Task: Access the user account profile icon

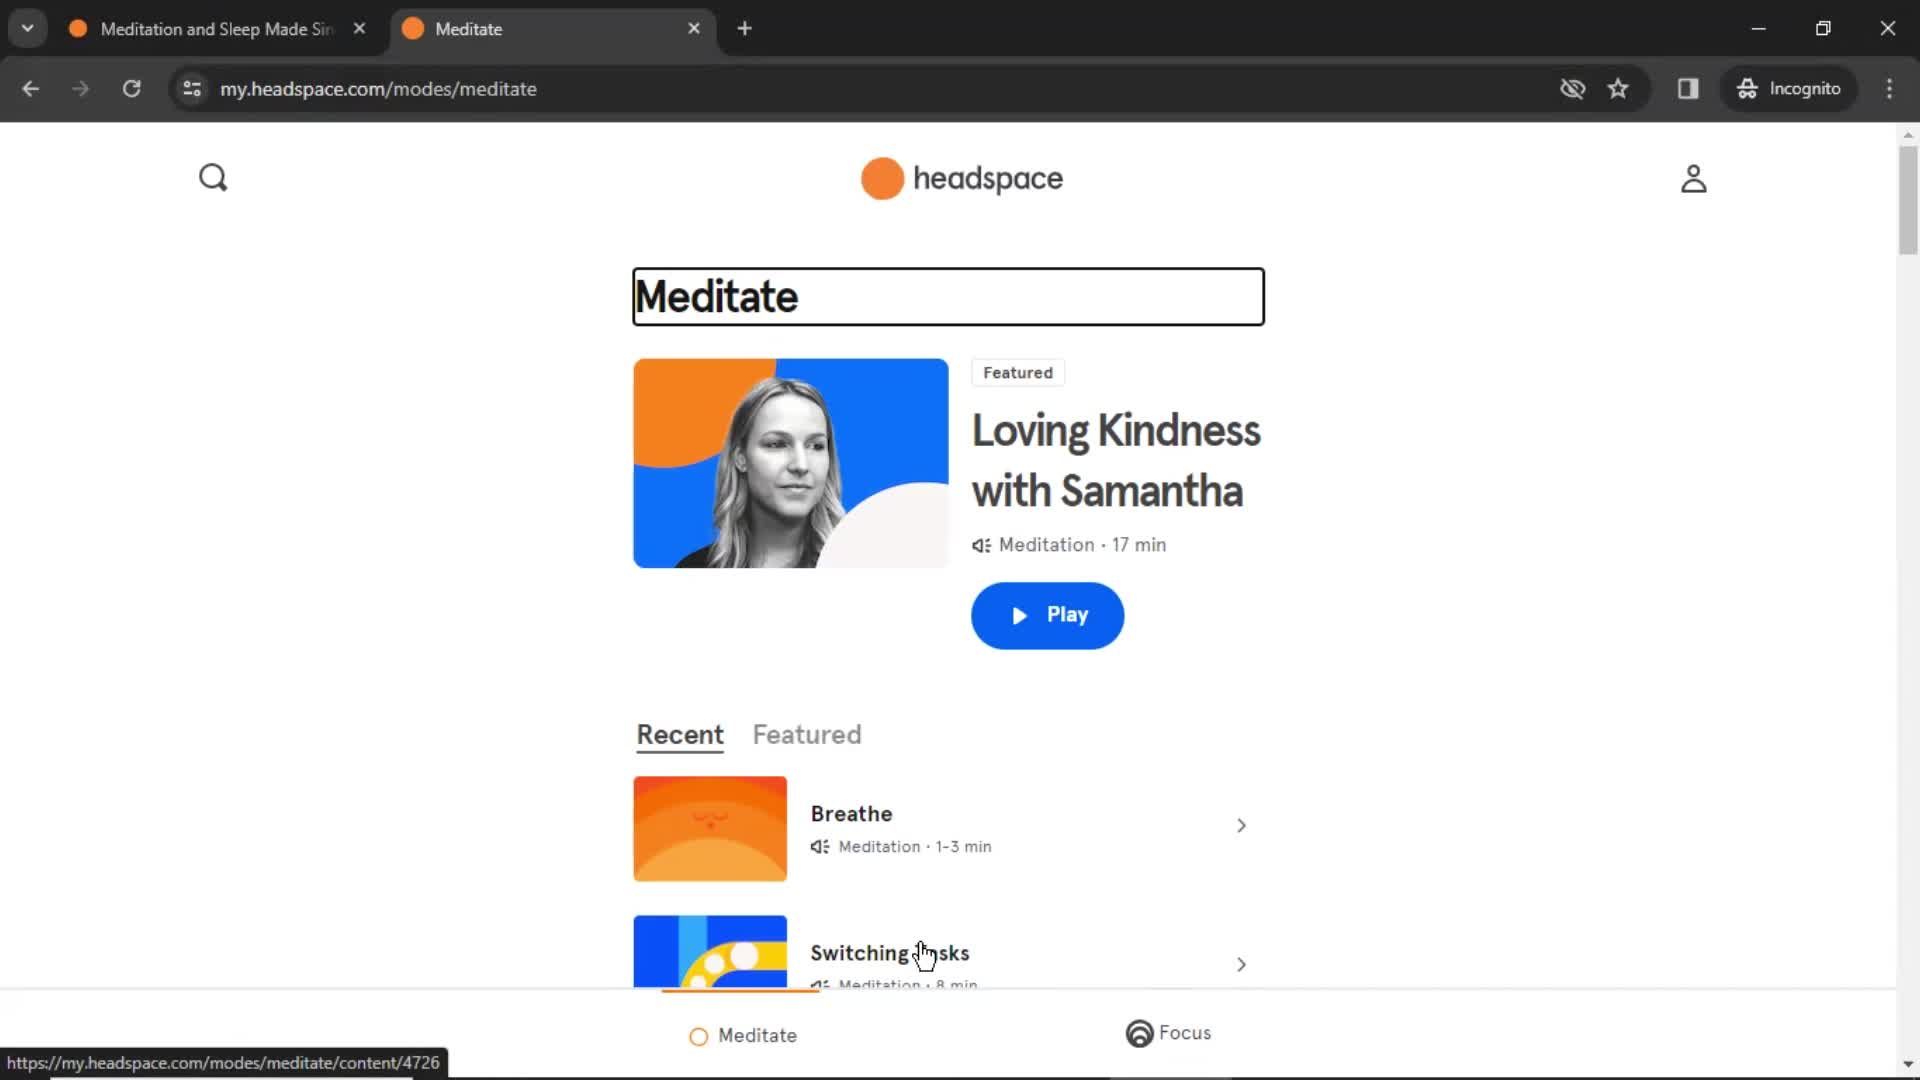Action: coord(1695,178)
